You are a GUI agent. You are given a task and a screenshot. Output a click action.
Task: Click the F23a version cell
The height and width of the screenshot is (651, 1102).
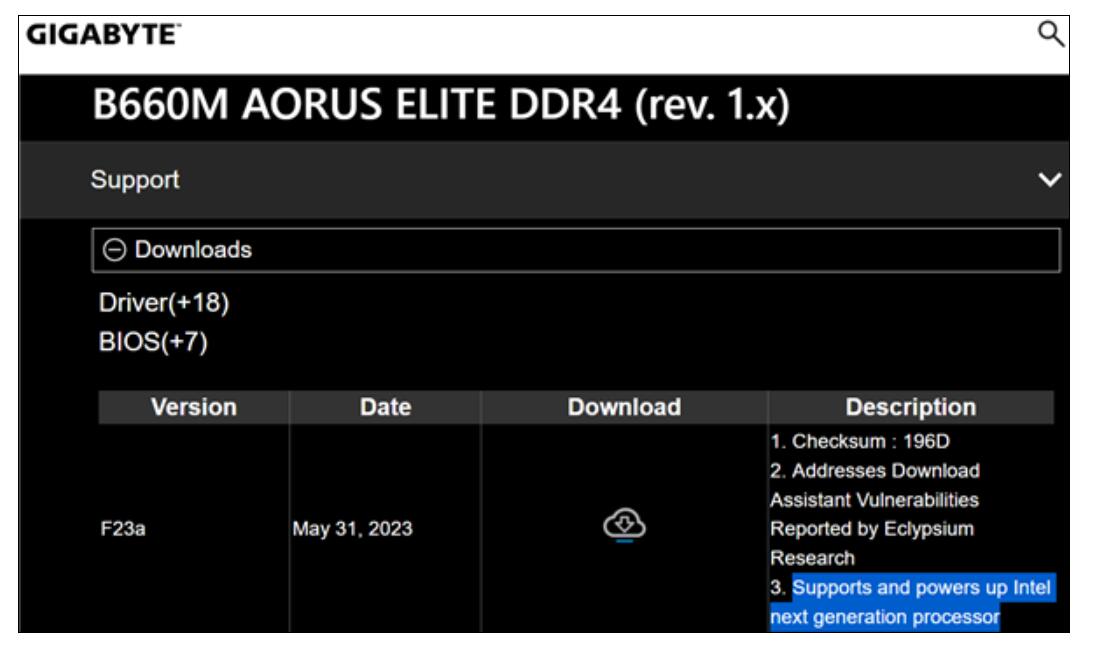pos(123,529)
